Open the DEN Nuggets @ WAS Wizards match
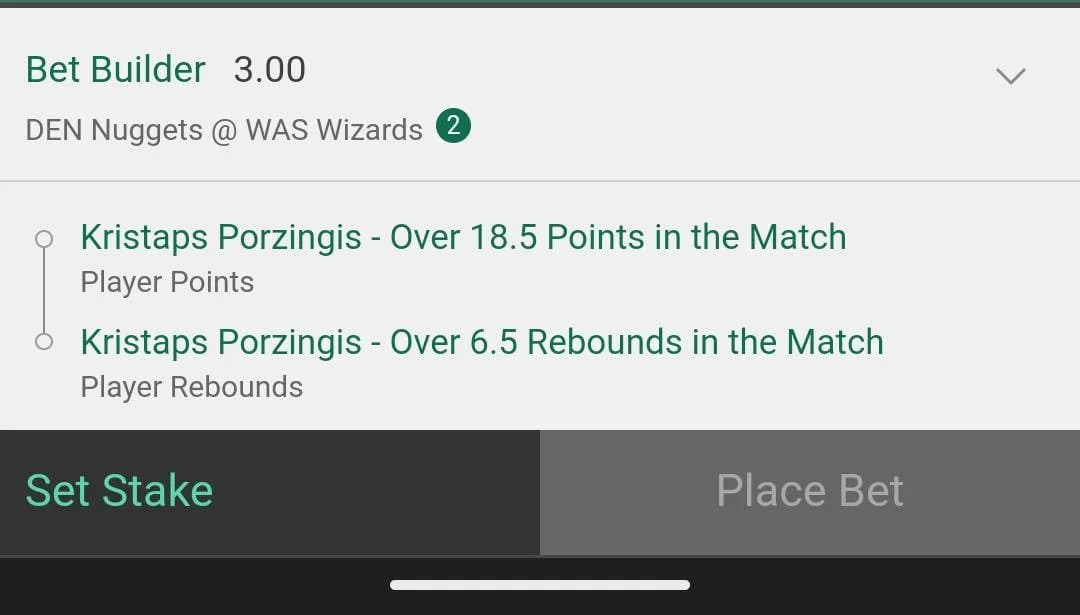 pyautogui.click(x=224, y=129)
